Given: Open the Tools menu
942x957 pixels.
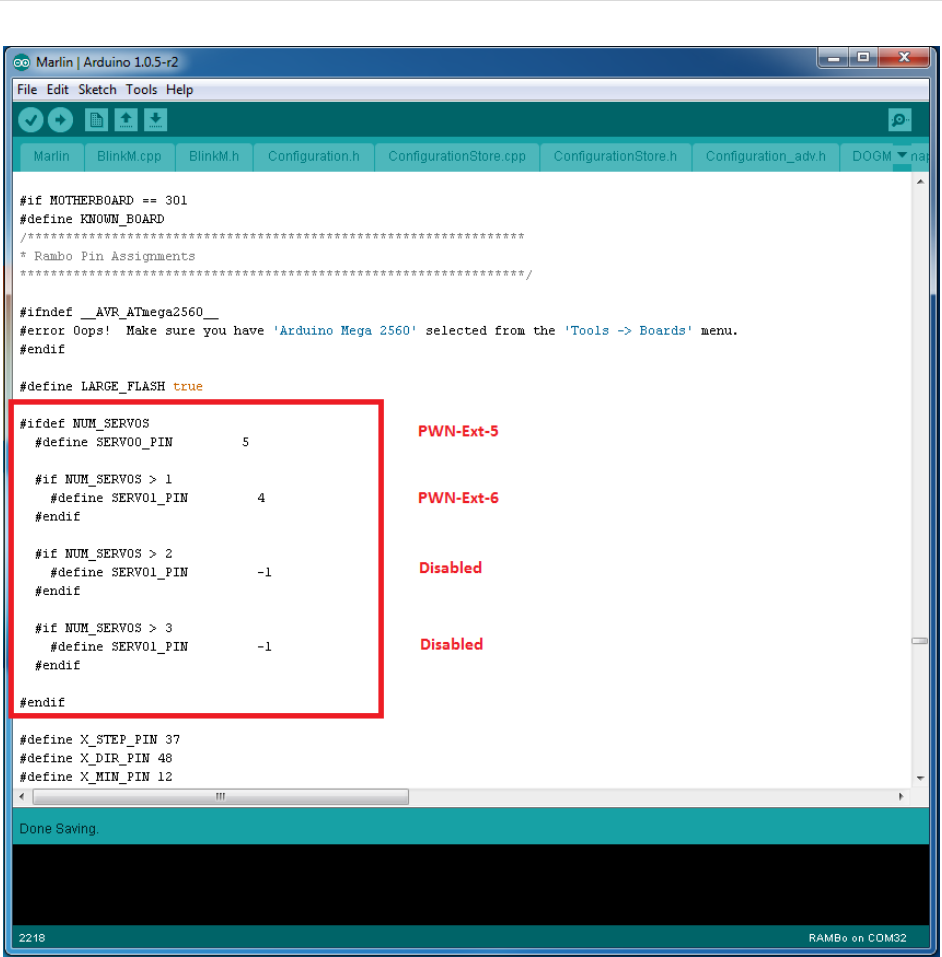Looking at the screenshot, I should (141, 90).
